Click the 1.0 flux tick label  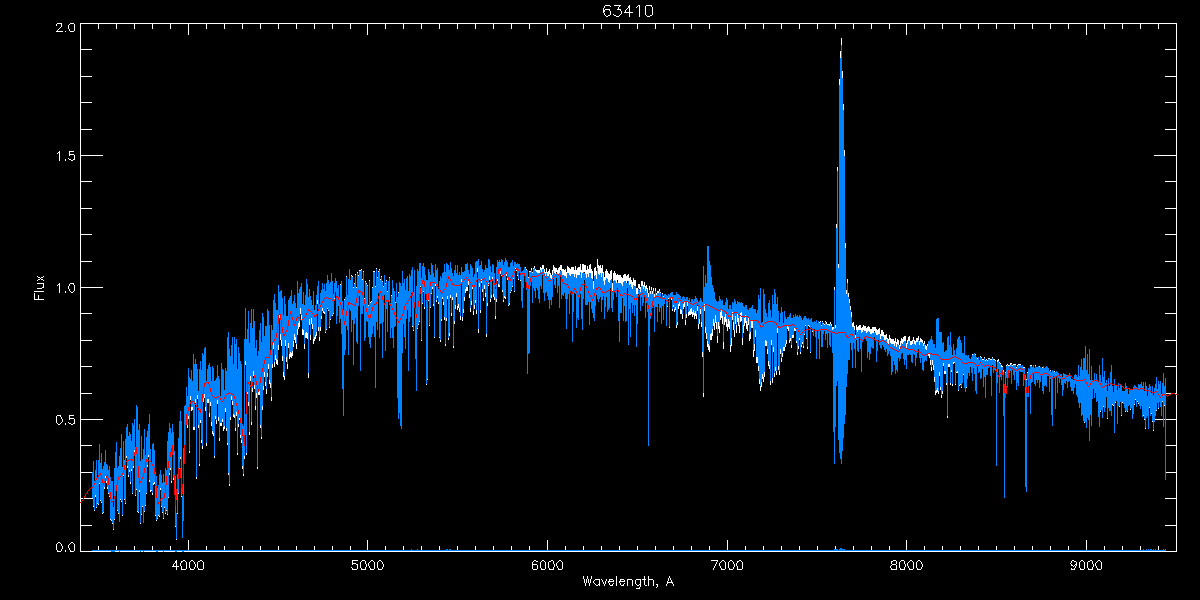coord(65,288)
